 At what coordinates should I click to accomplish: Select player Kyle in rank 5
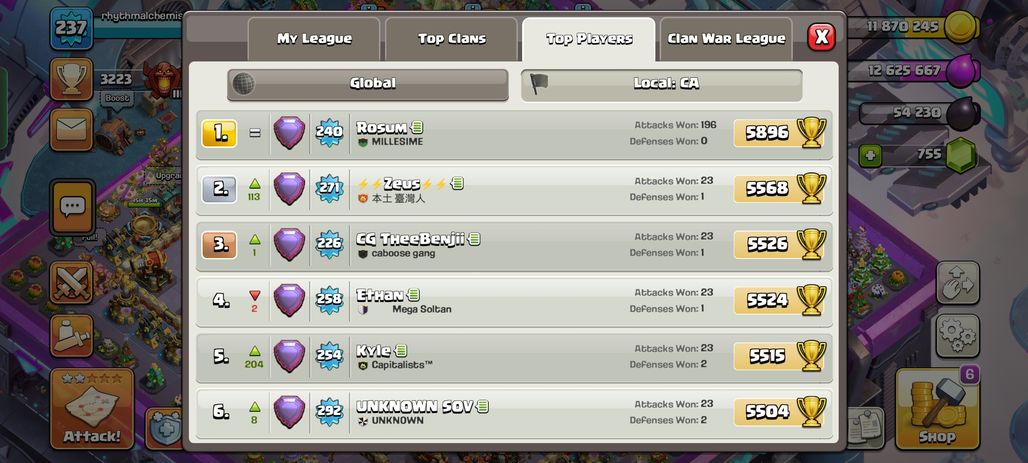point(514,357)
